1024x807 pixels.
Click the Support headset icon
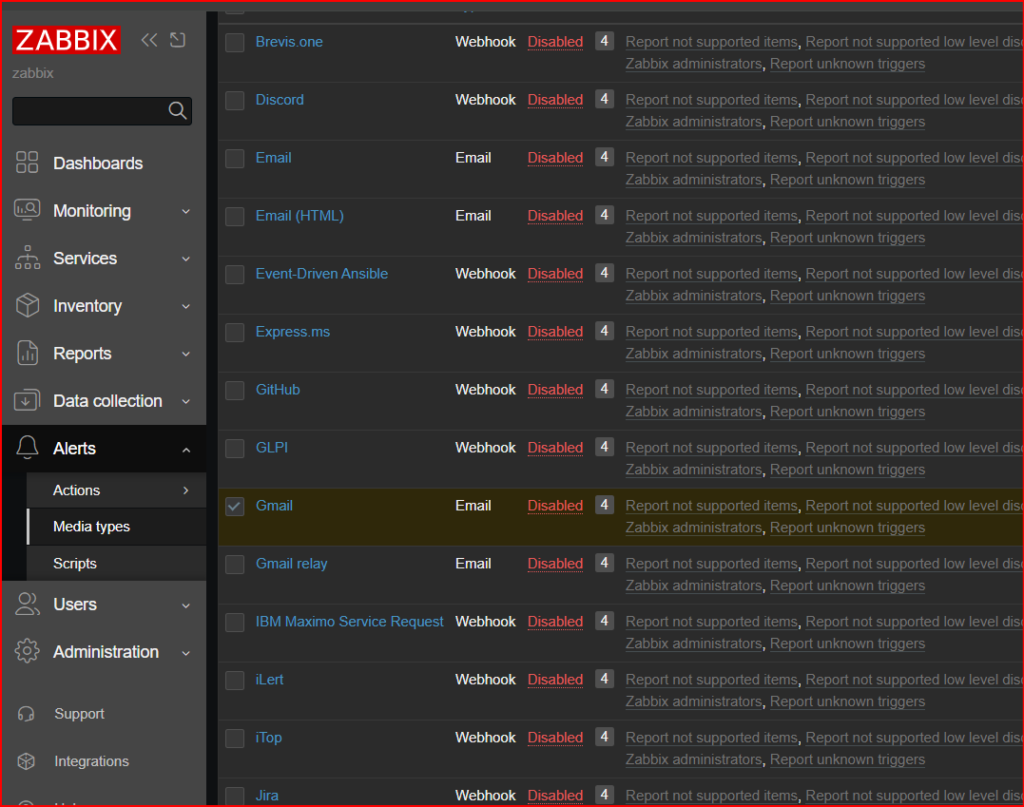click(x=26, y=714)
